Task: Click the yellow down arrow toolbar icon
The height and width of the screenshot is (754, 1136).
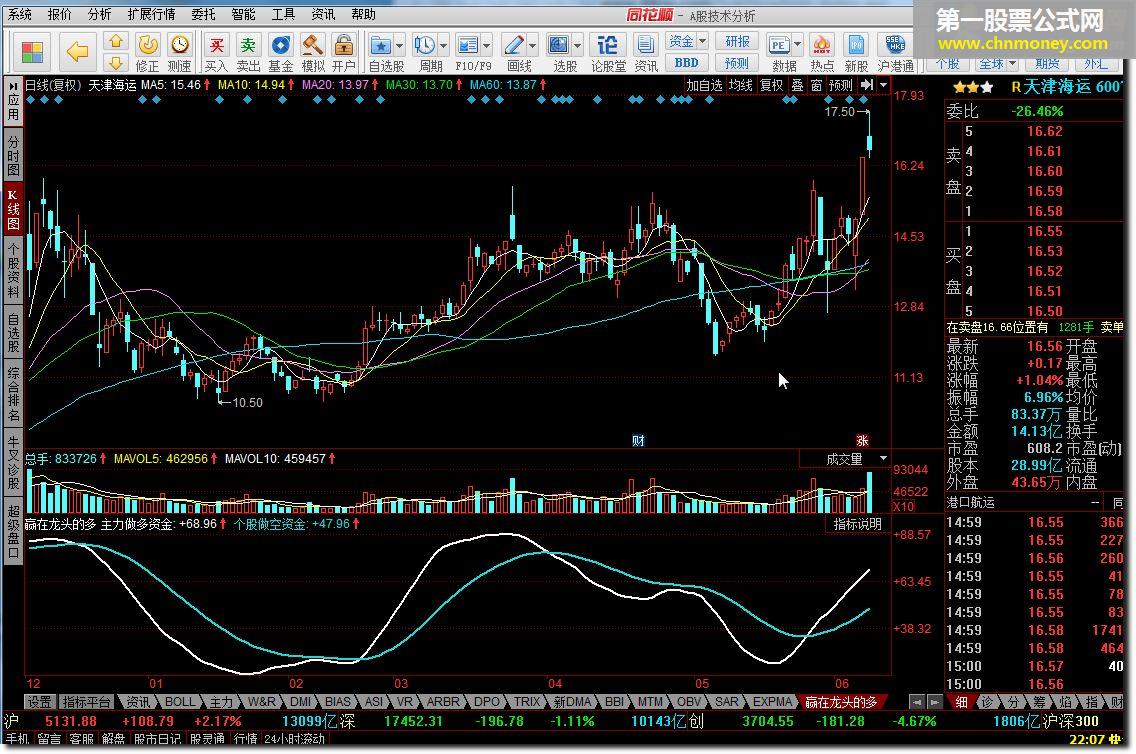Action: tap(116, 62)
